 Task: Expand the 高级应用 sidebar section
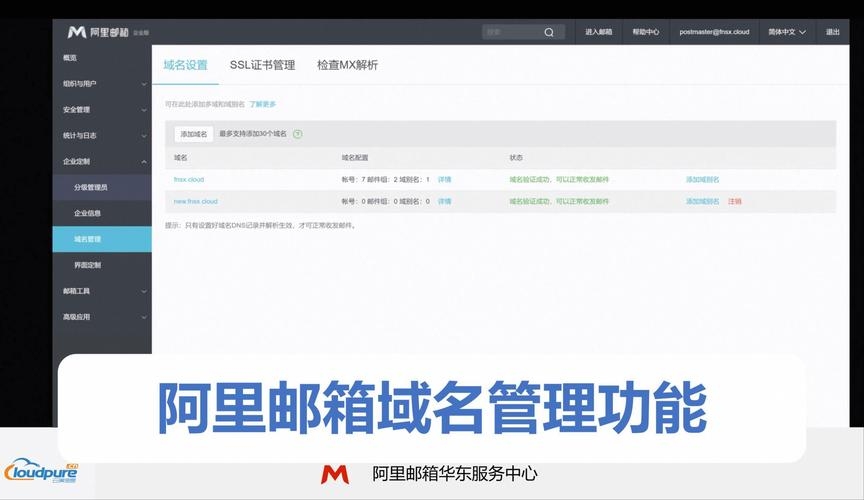102,317
